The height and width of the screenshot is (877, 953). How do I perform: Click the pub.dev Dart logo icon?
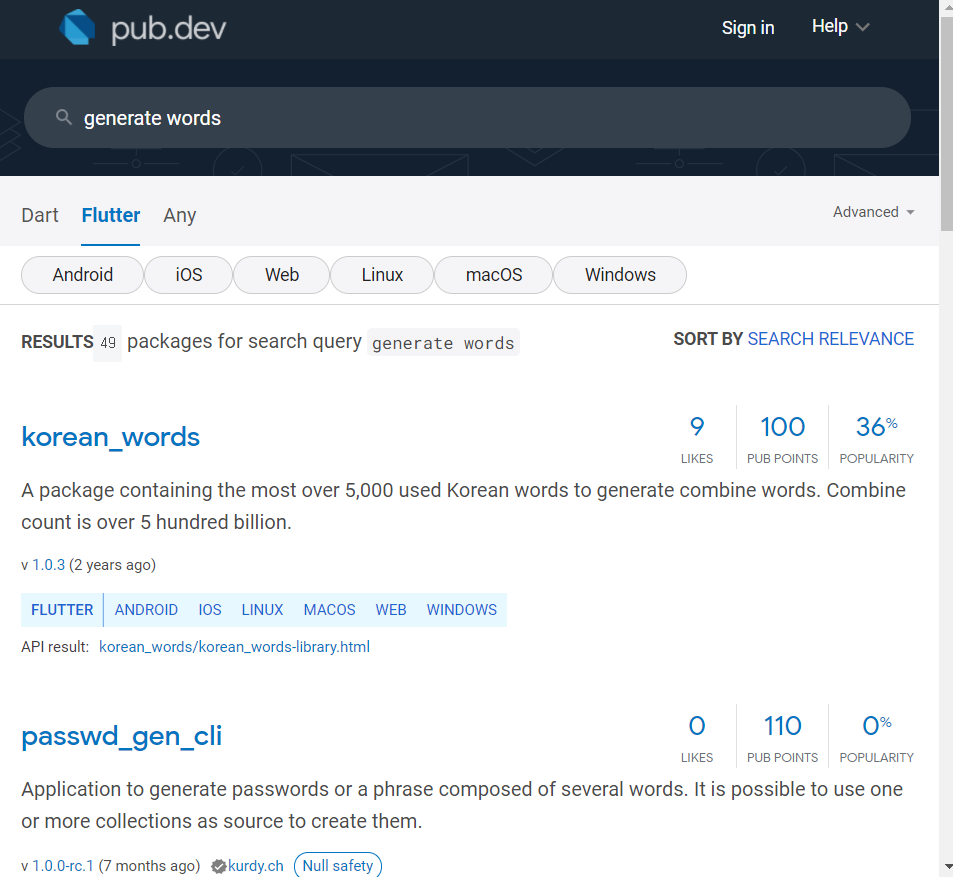point(77,27)
